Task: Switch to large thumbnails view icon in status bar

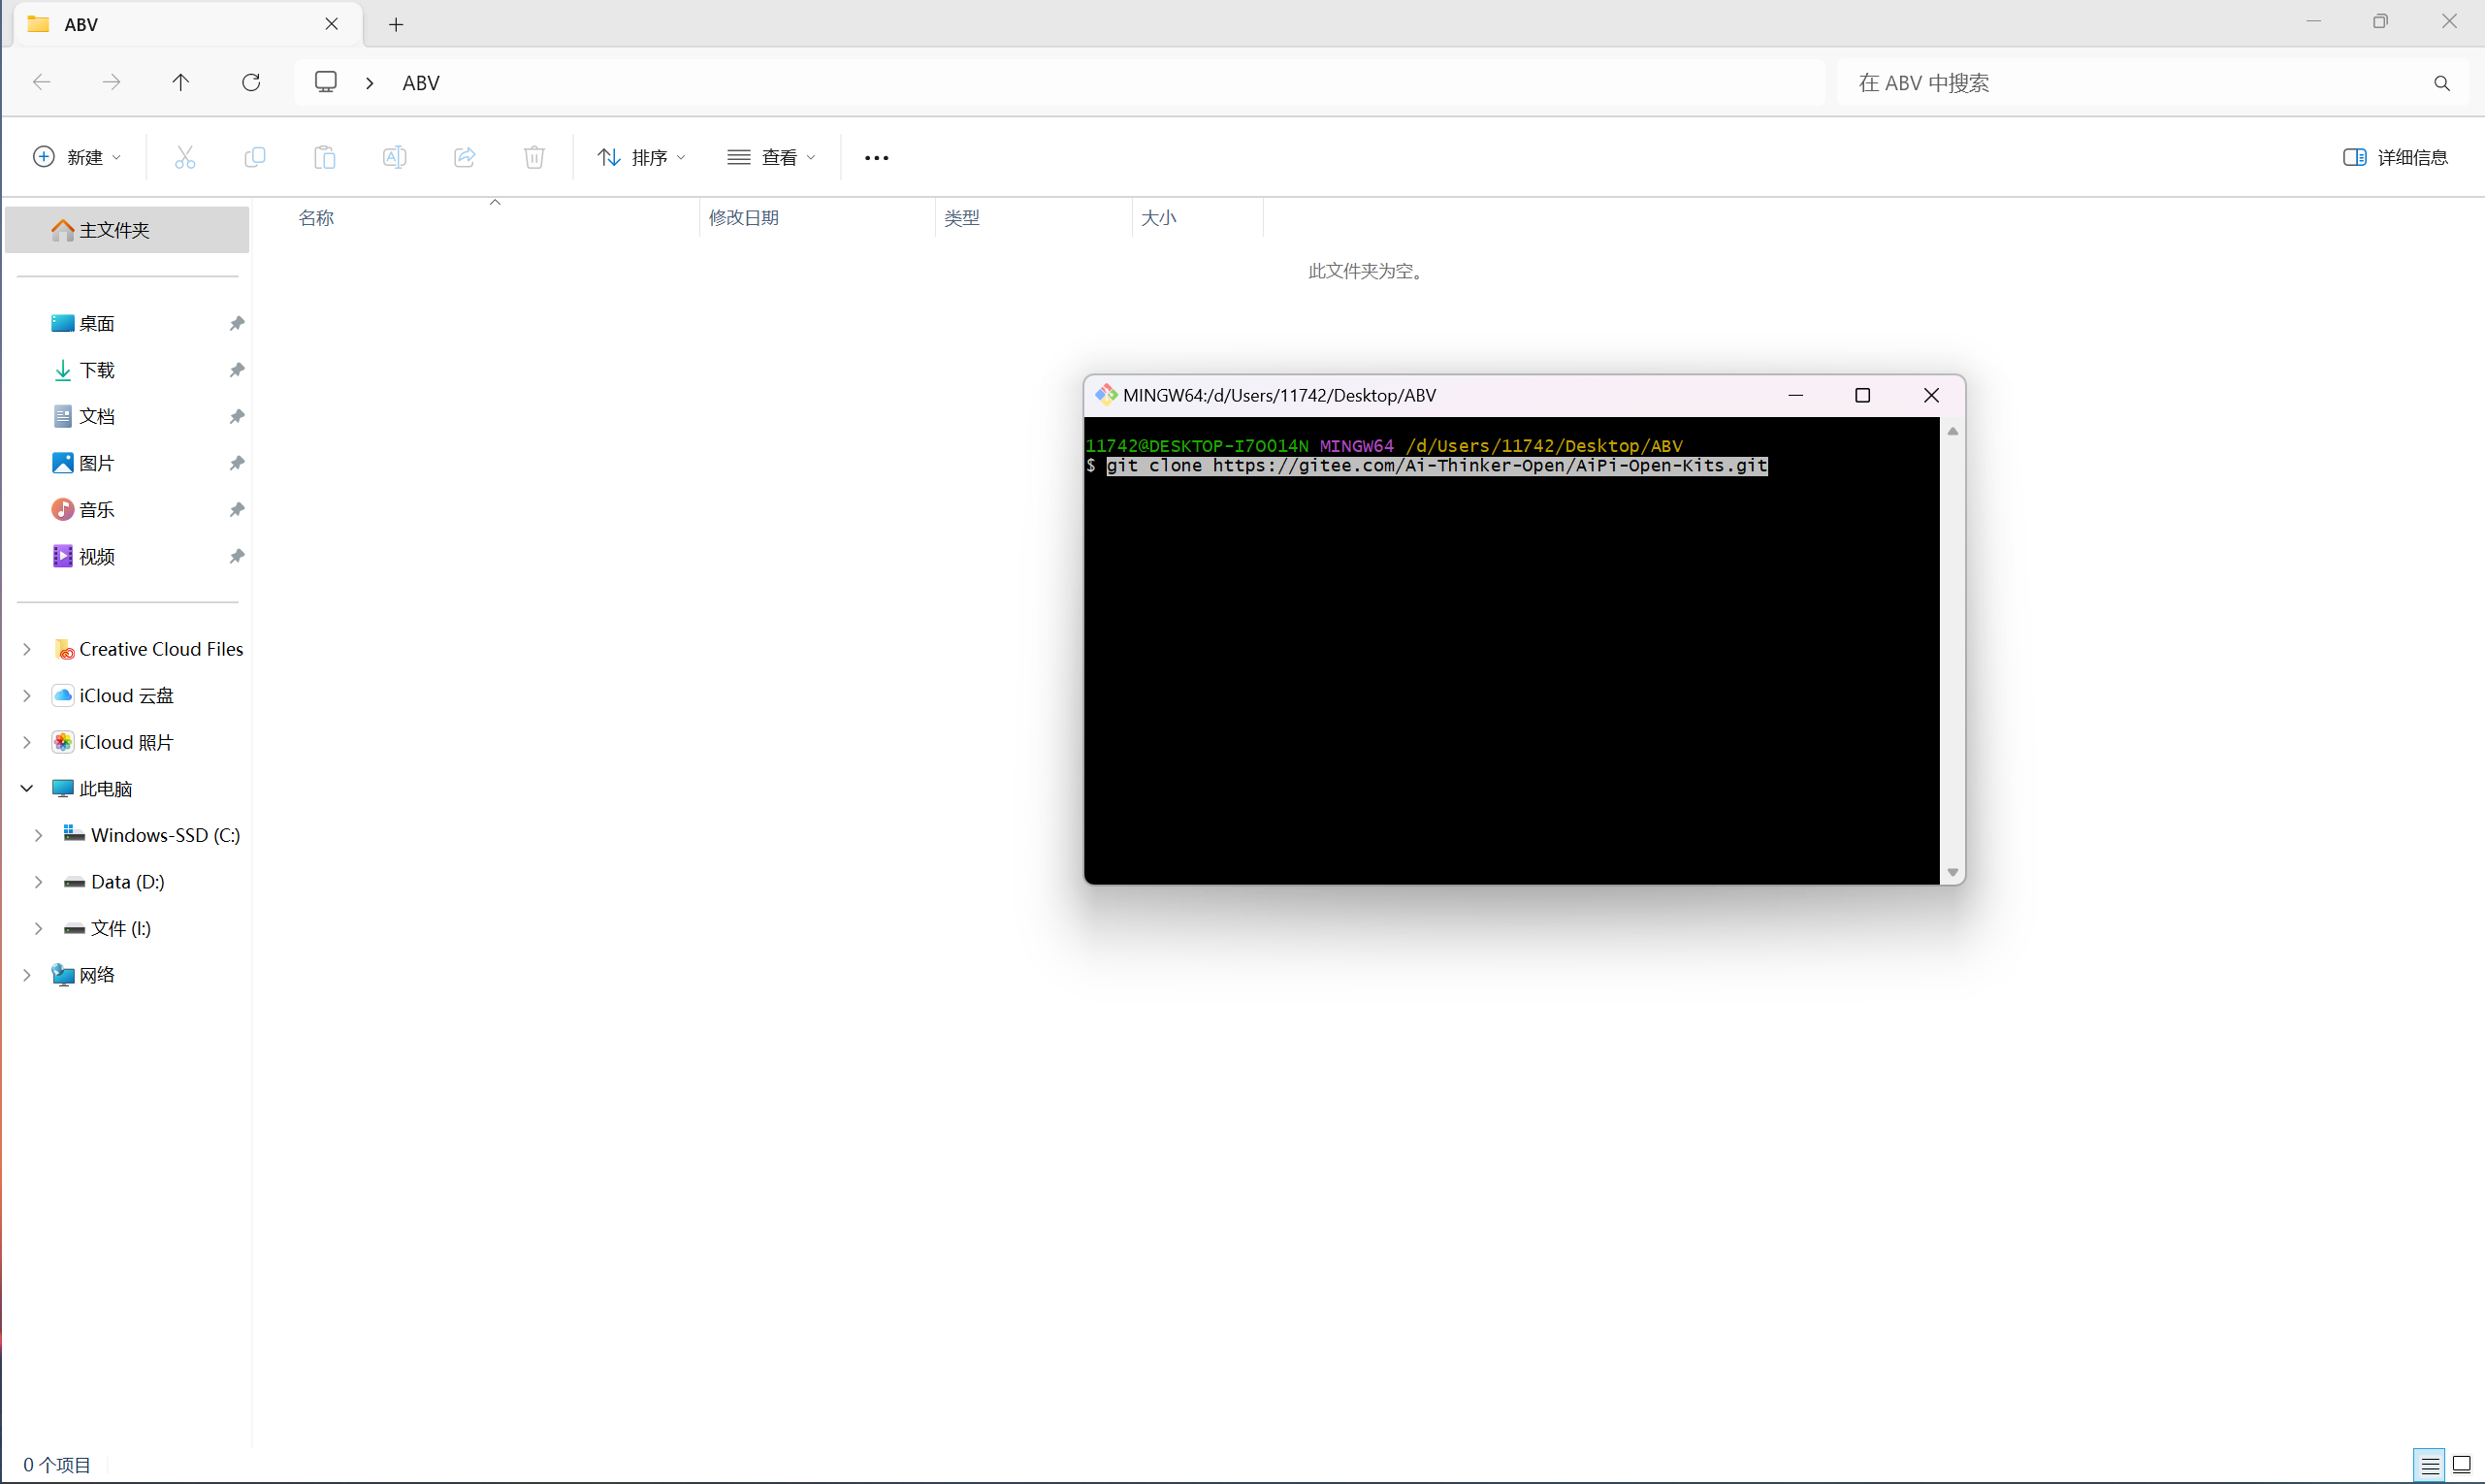Action: pyautogui.click(x=2462, y=1465)
